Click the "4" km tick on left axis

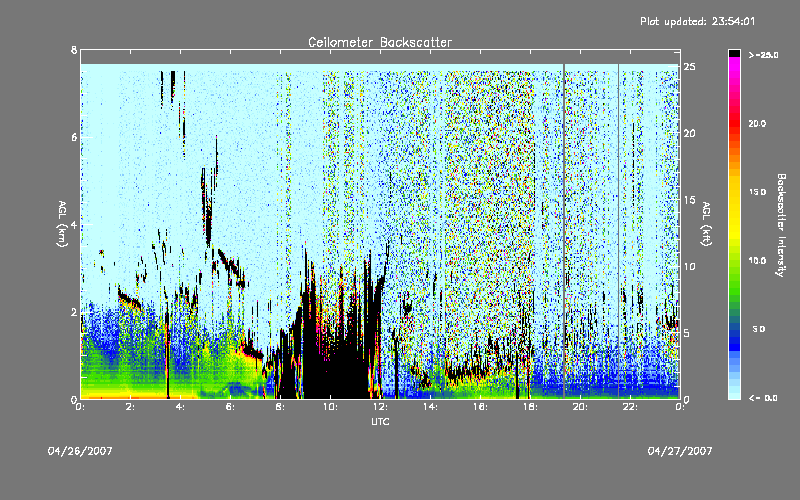pyautogui.click(x=74, y=224)
